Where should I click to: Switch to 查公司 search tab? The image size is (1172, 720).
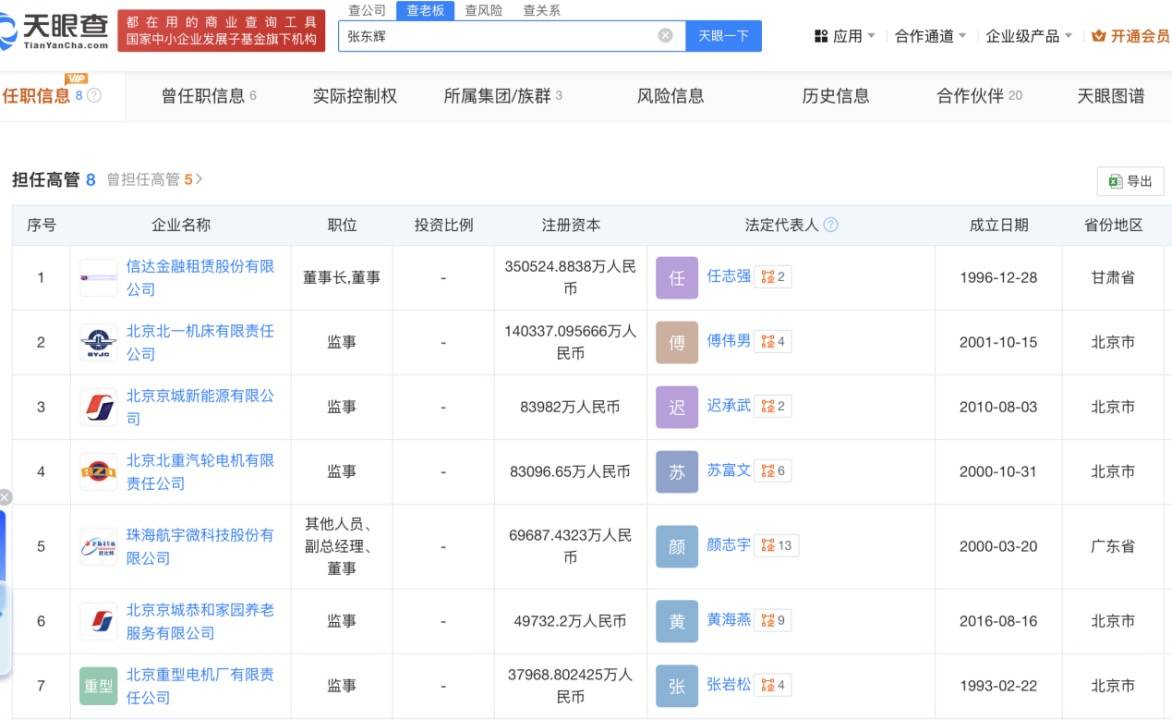(x=367, y=10)
